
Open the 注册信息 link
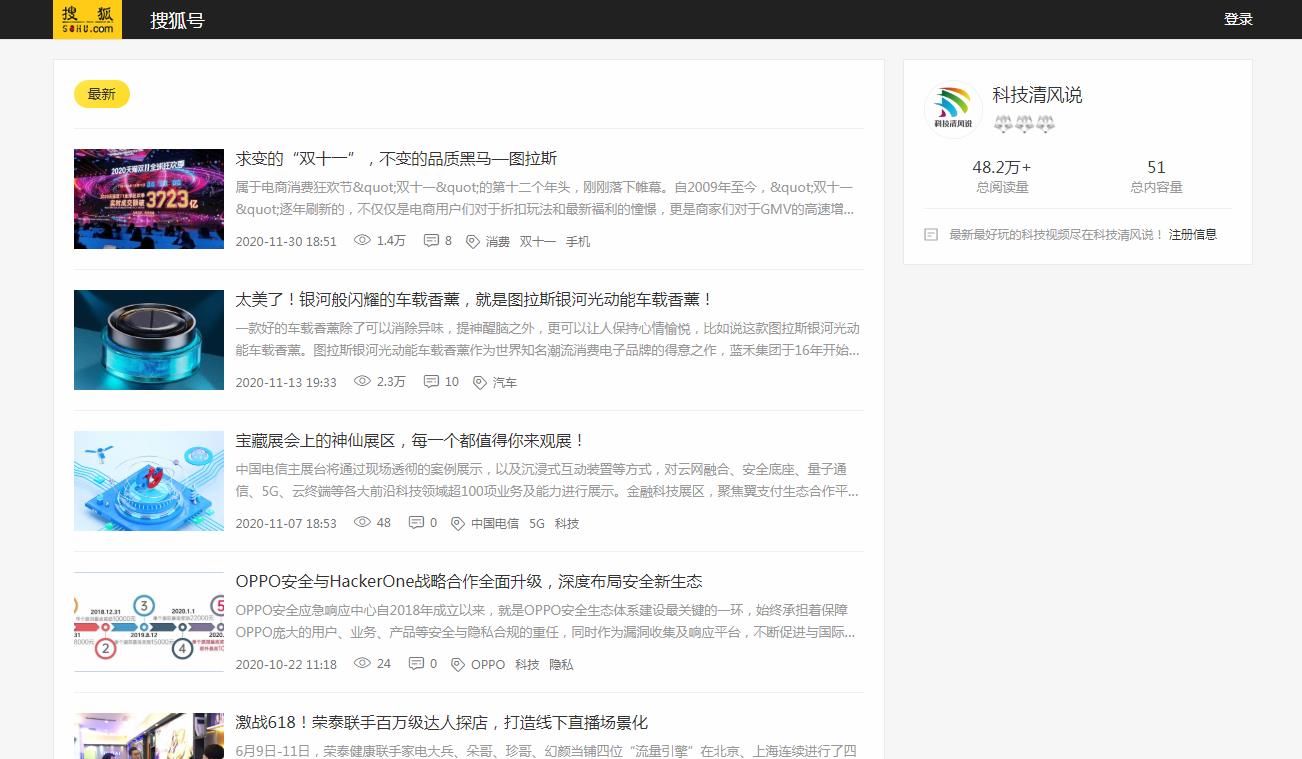pos(1193,234)
